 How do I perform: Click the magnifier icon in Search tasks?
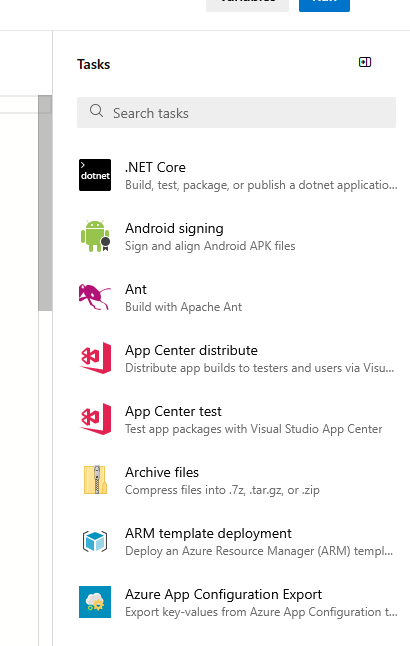point(96,111)
